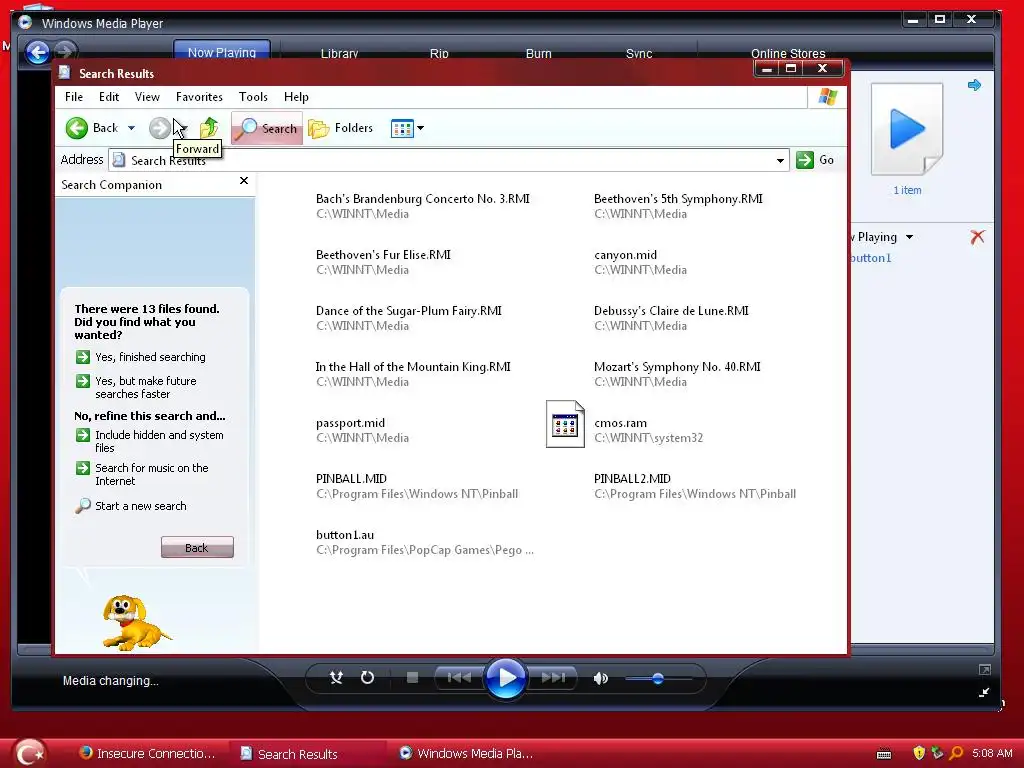This screenshot has height=768, width=1024.
Task: Select canyon.mid file
Action: click(x=625, y=255)
